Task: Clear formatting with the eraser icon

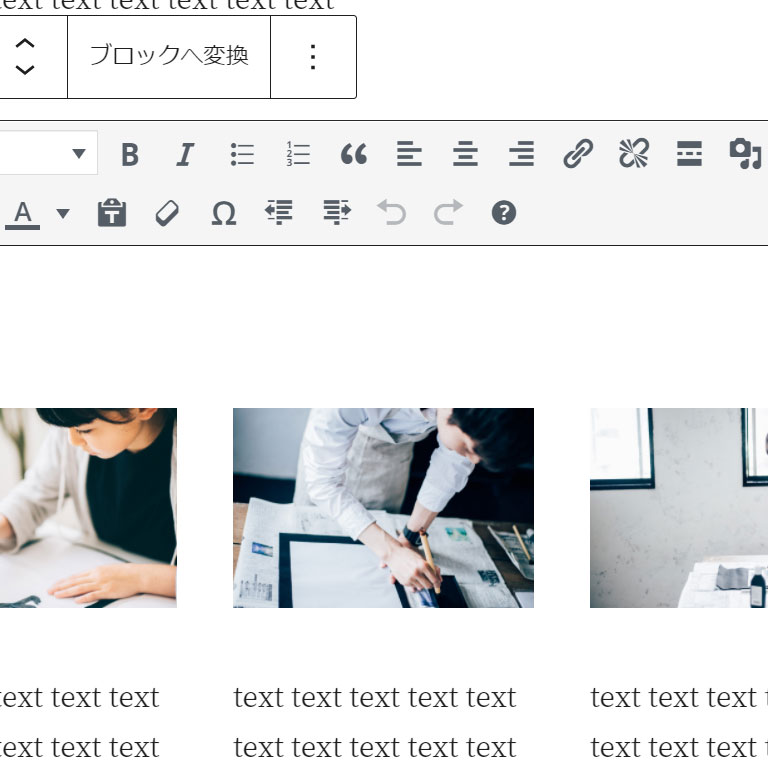Action: tap(167, 213)
